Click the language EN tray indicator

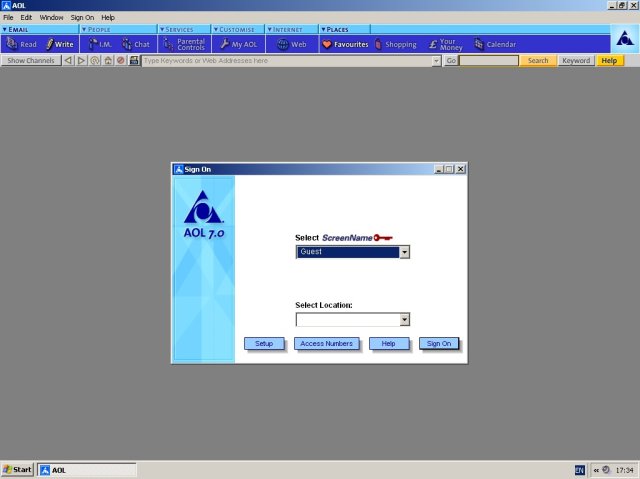point(579,470)
